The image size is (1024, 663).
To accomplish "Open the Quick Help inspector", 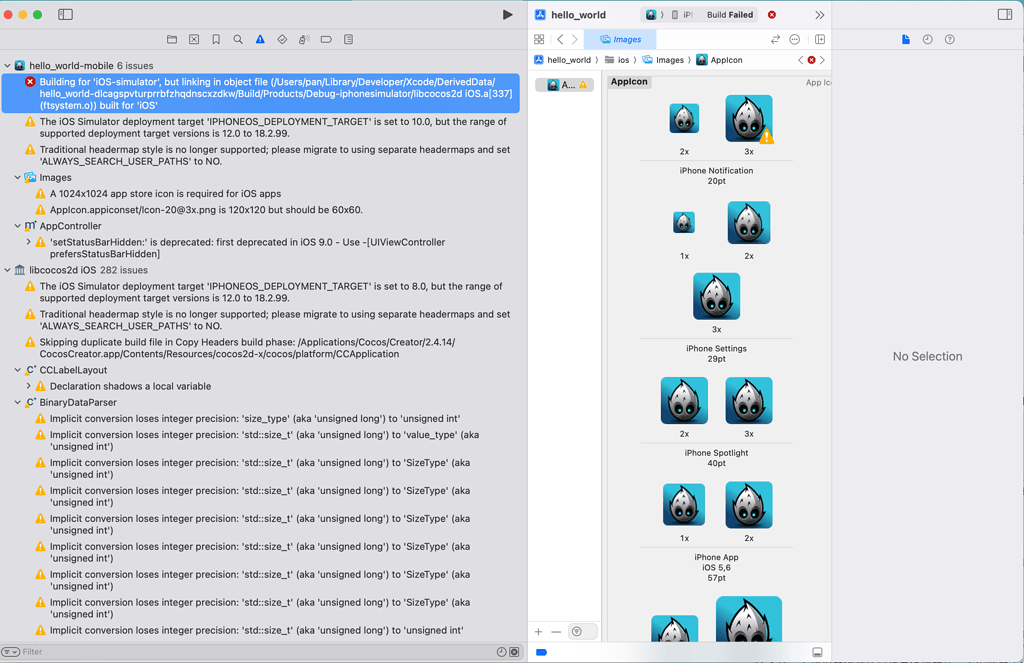I will [x=948, y=39].
